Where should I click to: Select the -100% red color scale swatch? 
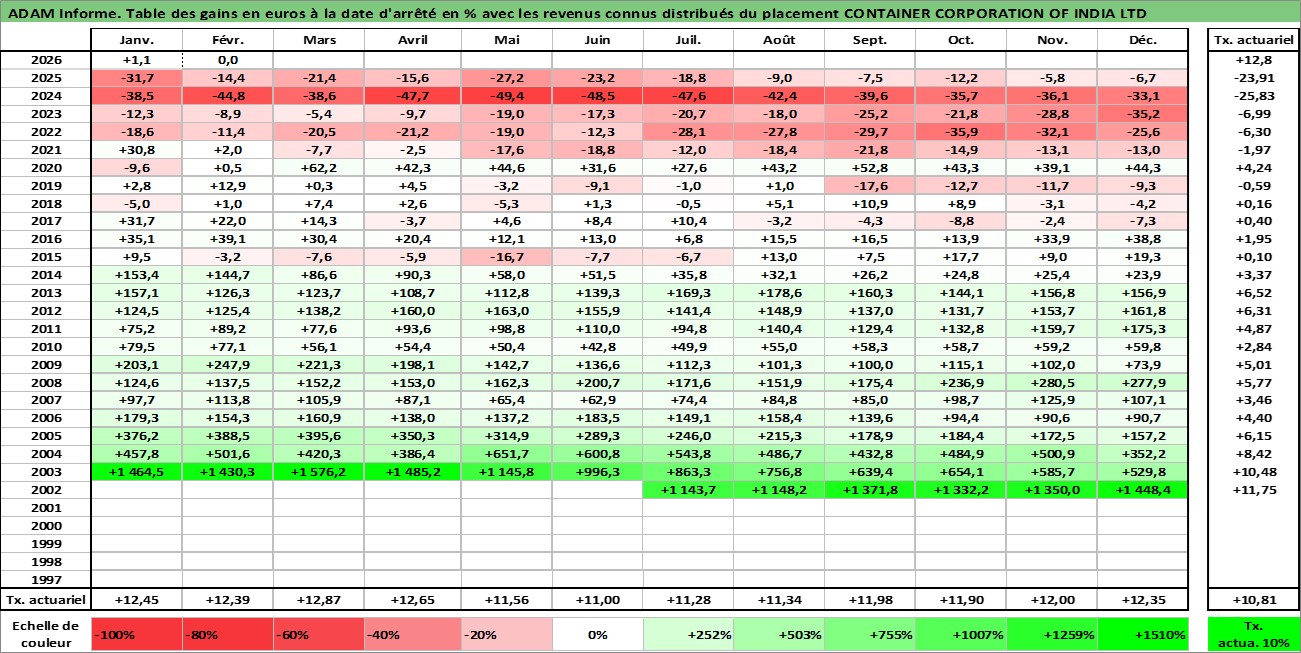click(136, 634)
